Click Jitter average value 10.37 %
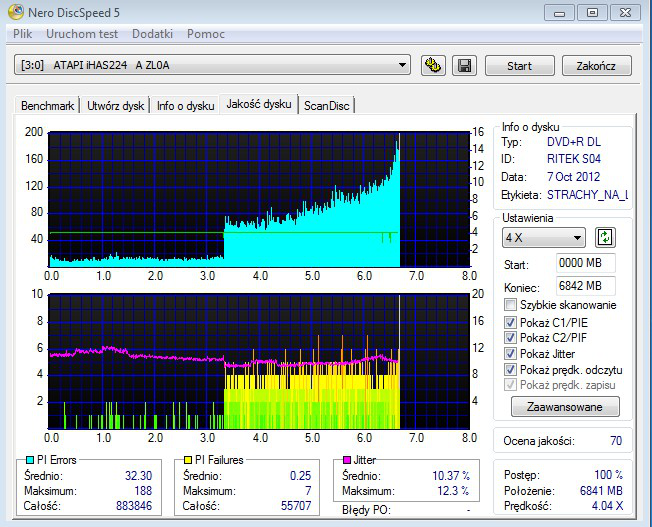The width and height of the screenshot is (652, 527). coord(451,475)
